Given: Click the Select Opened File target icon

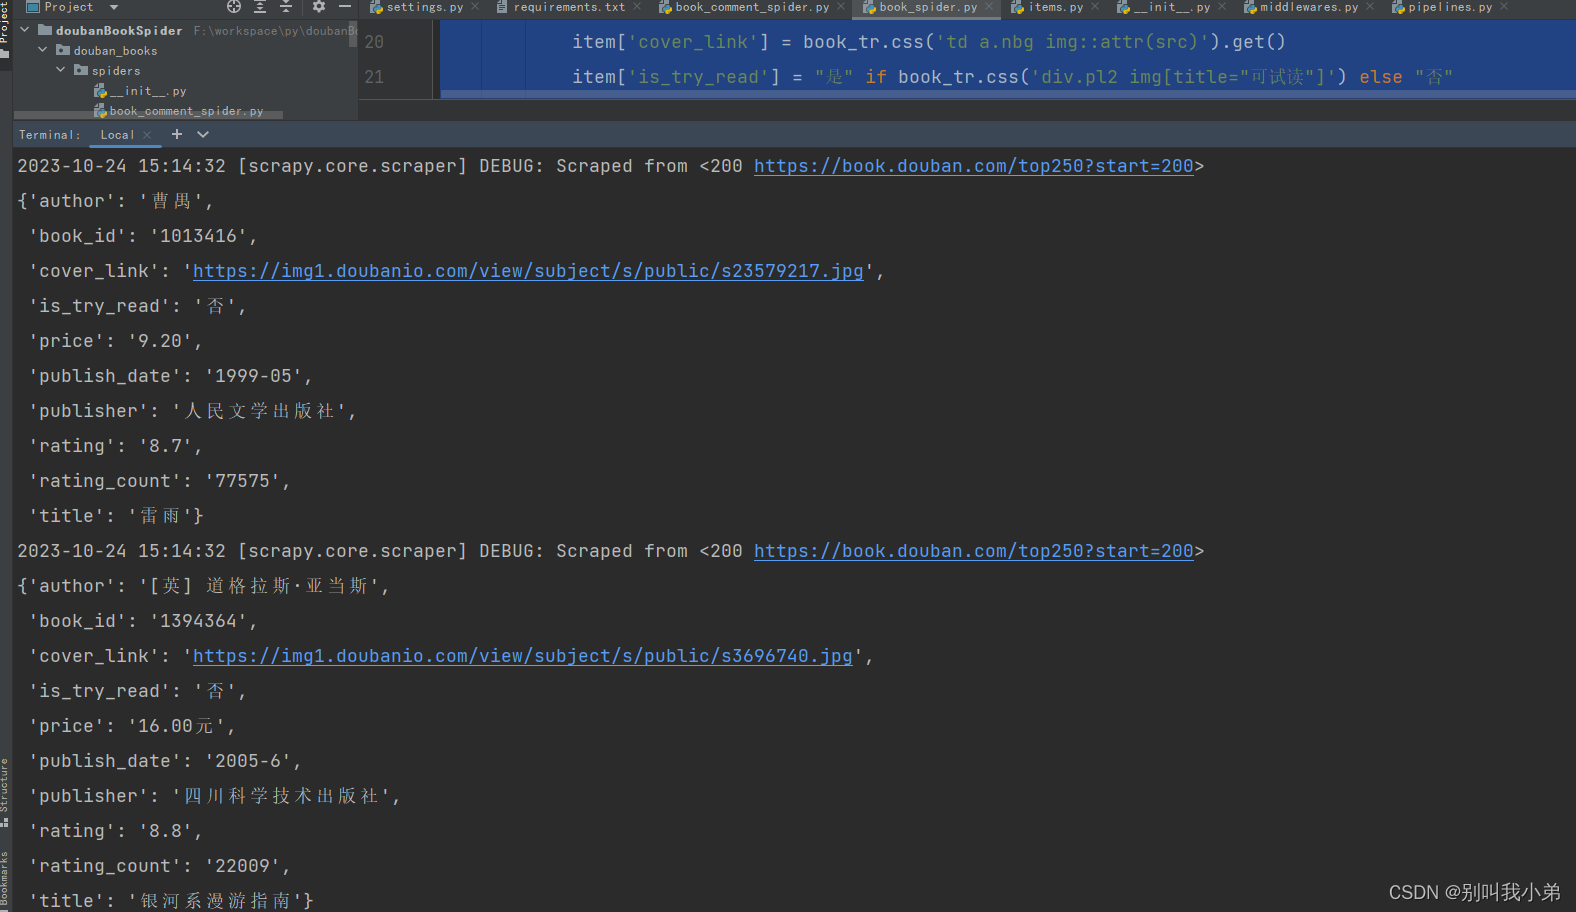Looking at the screenshot, I should pyautogui.click(x=234, y=6).
